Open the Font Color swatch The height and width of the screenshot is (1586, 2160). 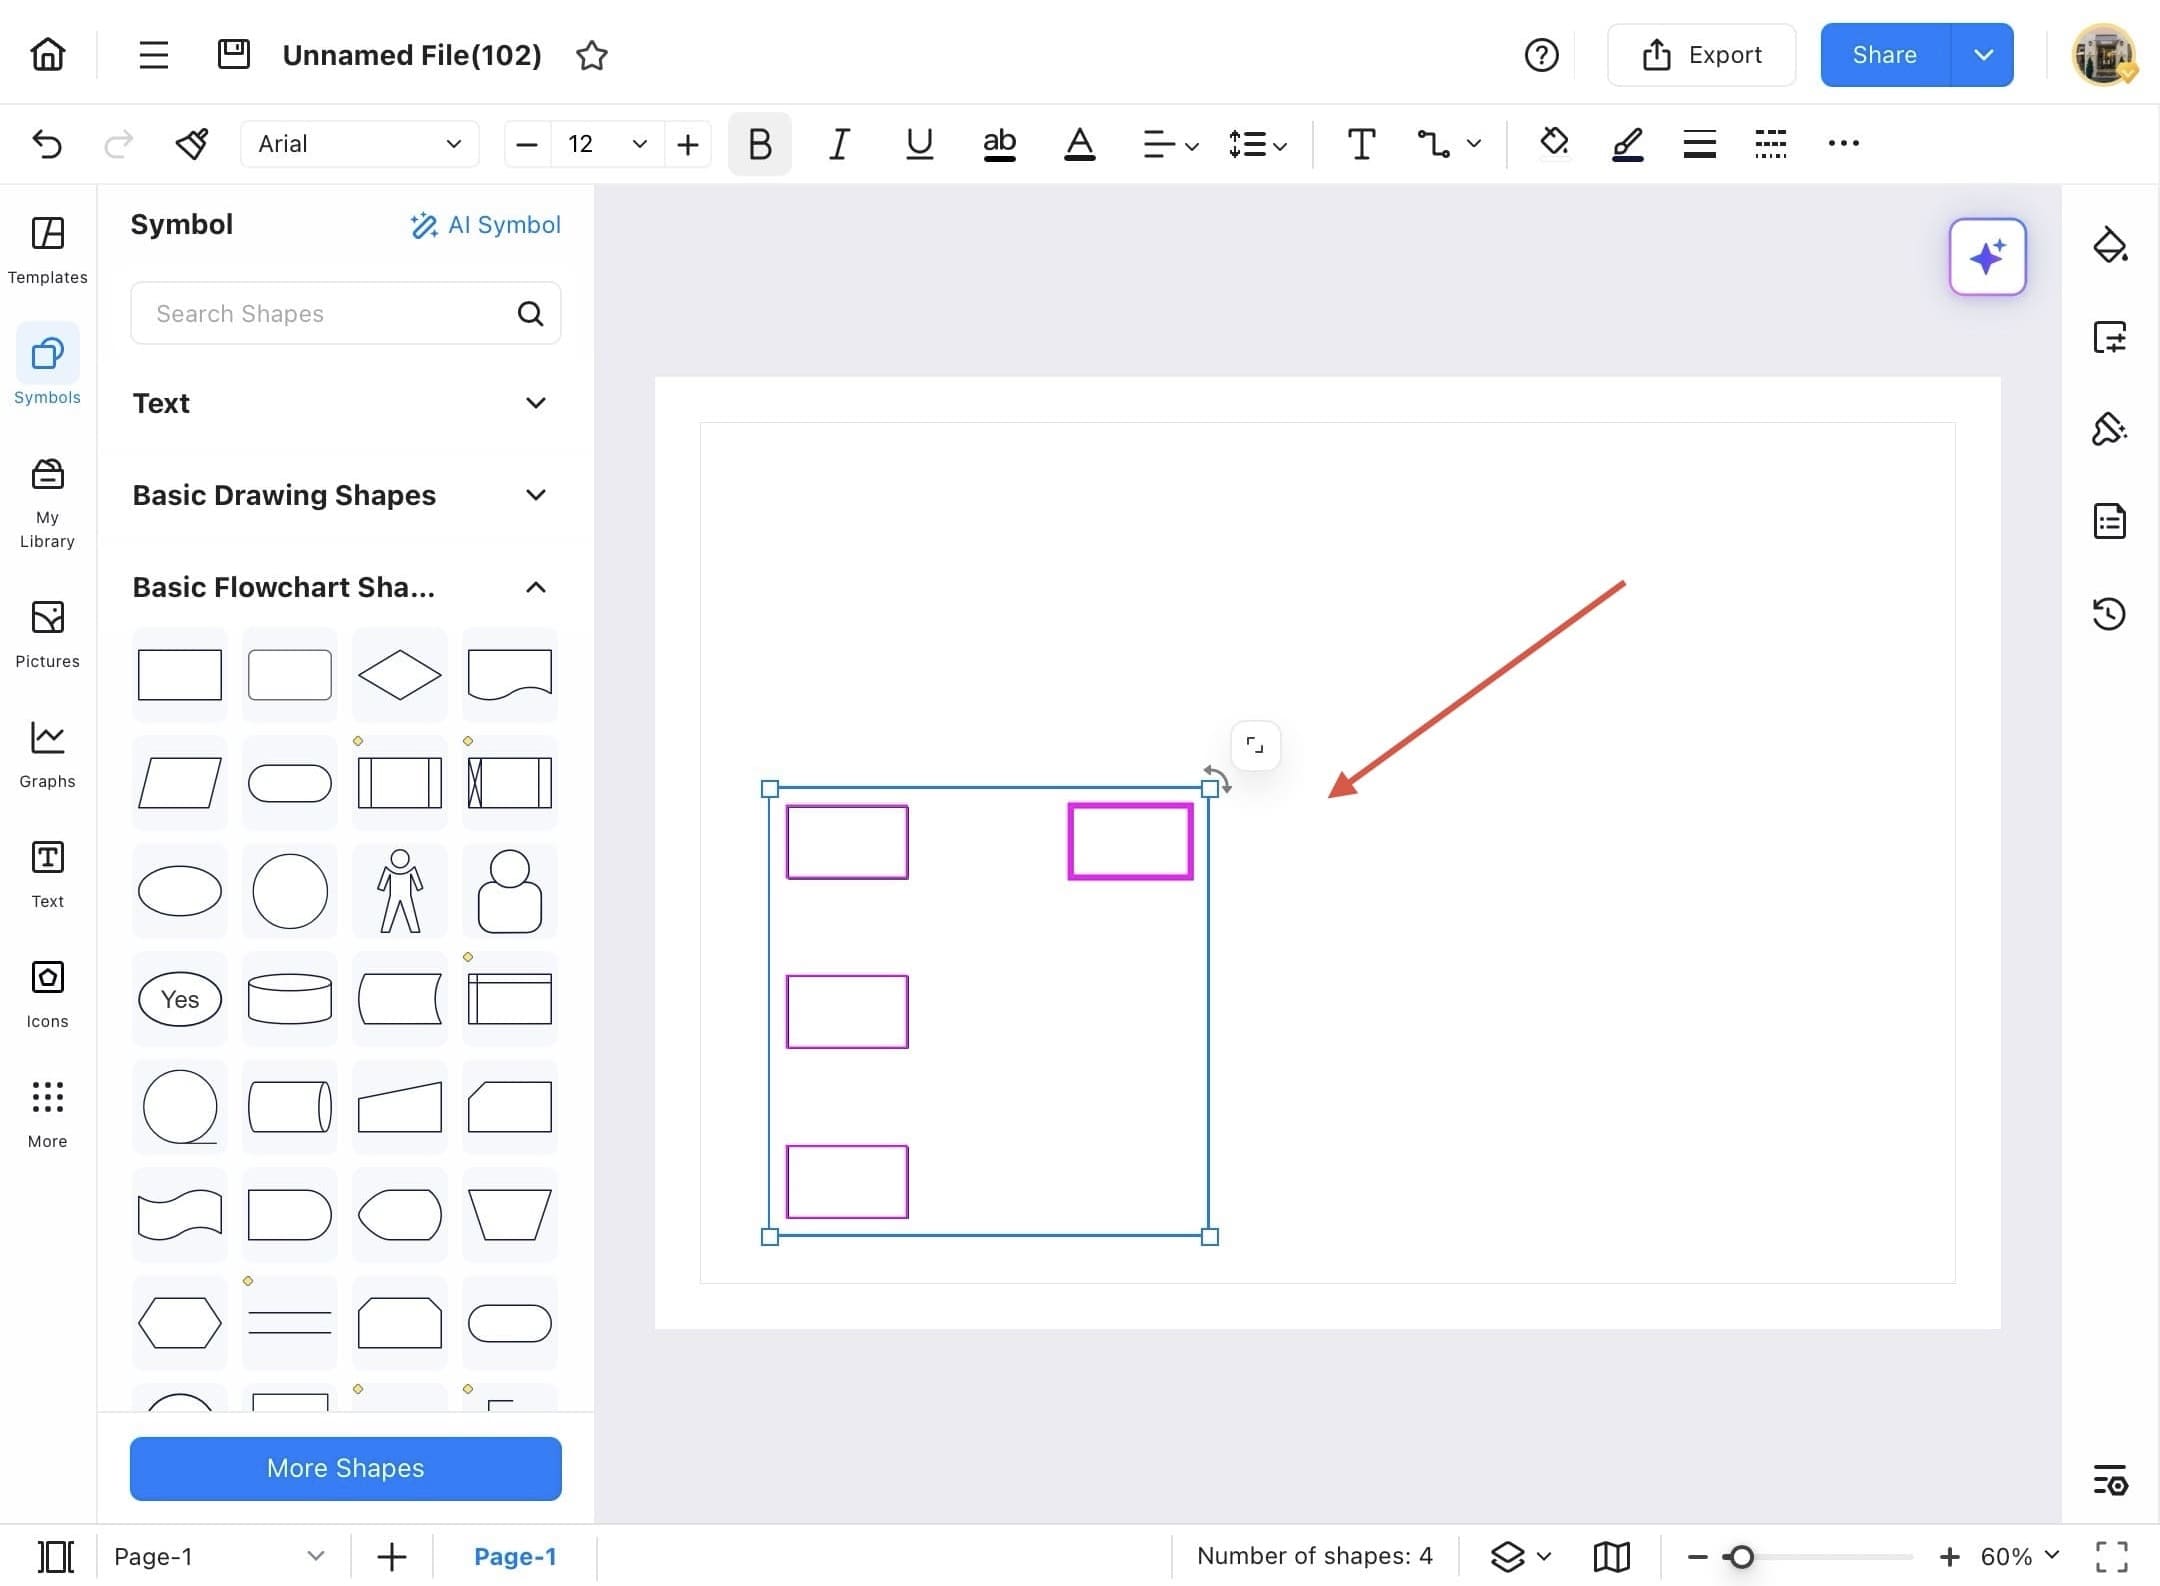(x=1079, y=143)
